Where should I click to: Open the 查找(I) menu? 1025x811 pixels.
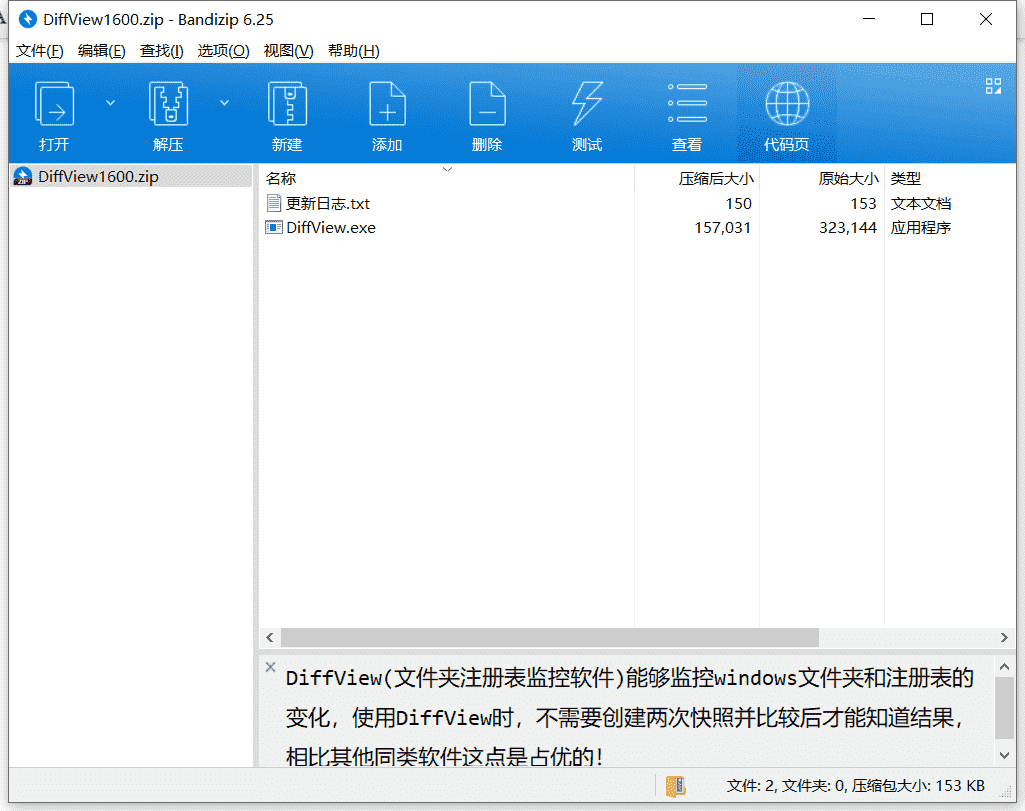coord(161,51)
